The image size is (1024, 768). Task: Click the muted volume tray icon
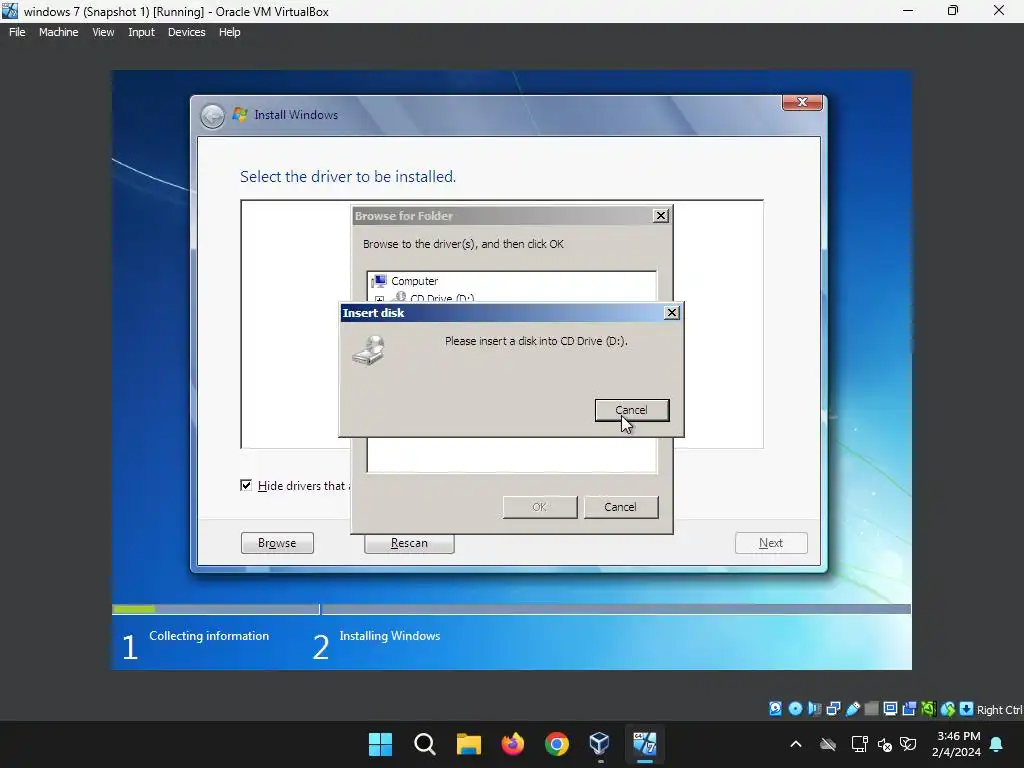pyautogui.click(x=885, y=744)
